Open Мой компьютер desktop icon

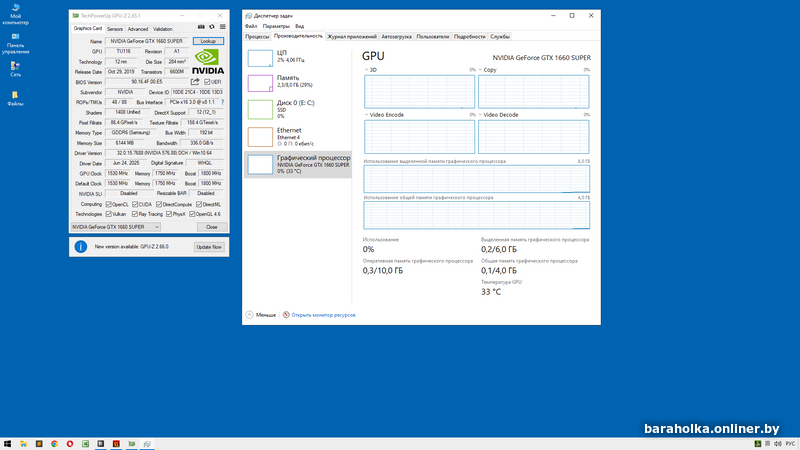coord(15,14)
